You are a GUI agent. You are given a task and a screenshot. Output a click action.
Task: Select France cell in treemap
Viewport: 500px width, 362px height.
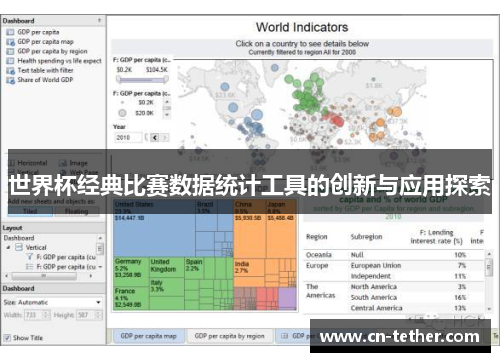click(x=131, y=298)
